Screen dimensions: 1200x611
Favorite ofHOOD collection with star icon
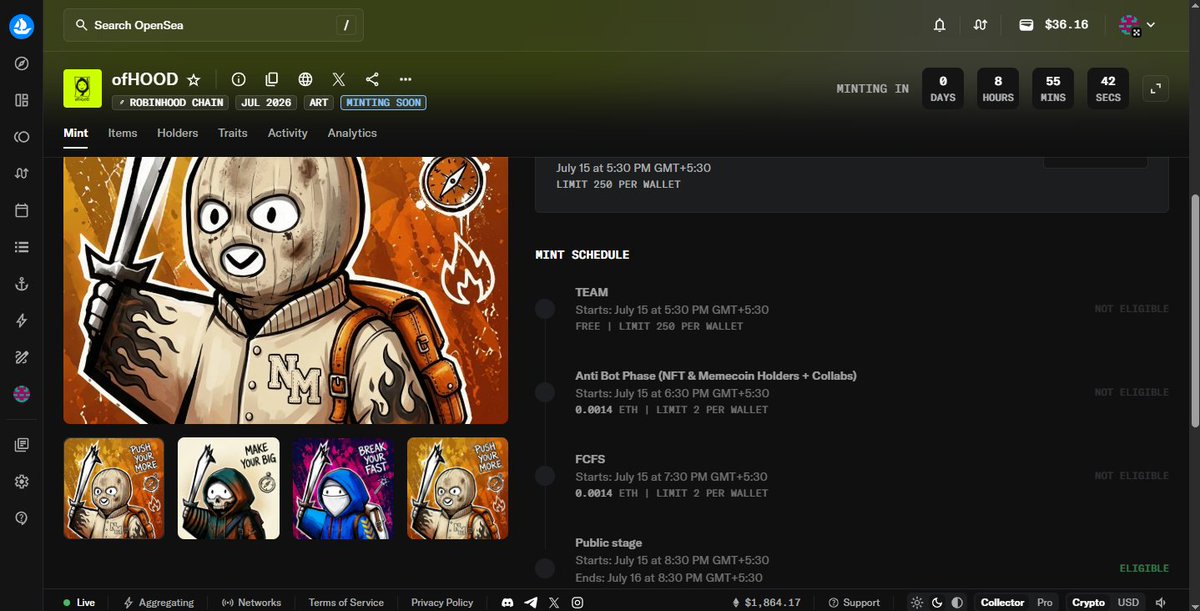point(194,79)
